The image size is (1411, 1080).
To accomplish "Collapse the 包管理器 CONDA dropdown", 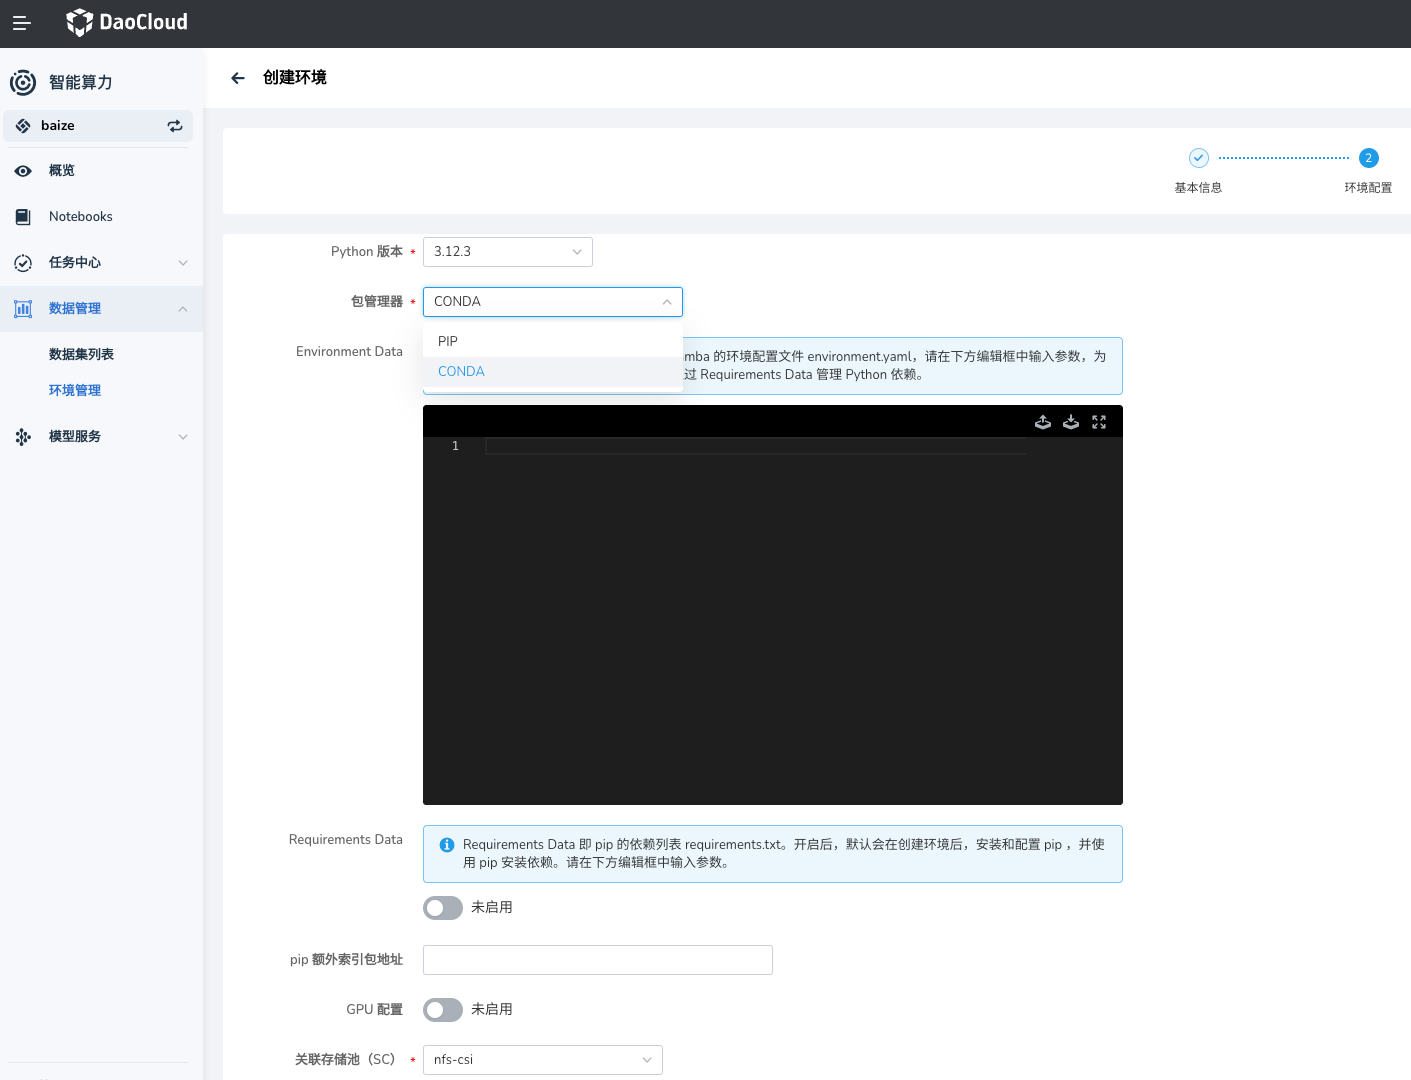I will (552, 302).
